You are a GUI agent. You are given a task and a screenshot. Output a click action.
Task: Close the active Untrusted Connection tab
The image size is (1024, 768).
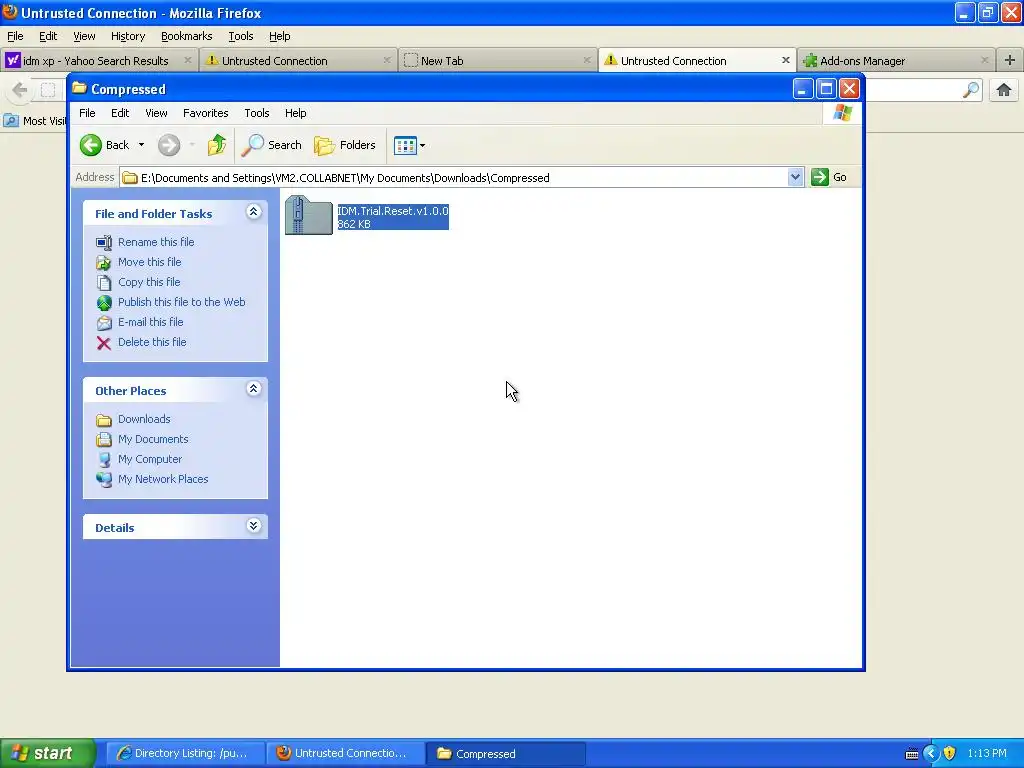786,60
